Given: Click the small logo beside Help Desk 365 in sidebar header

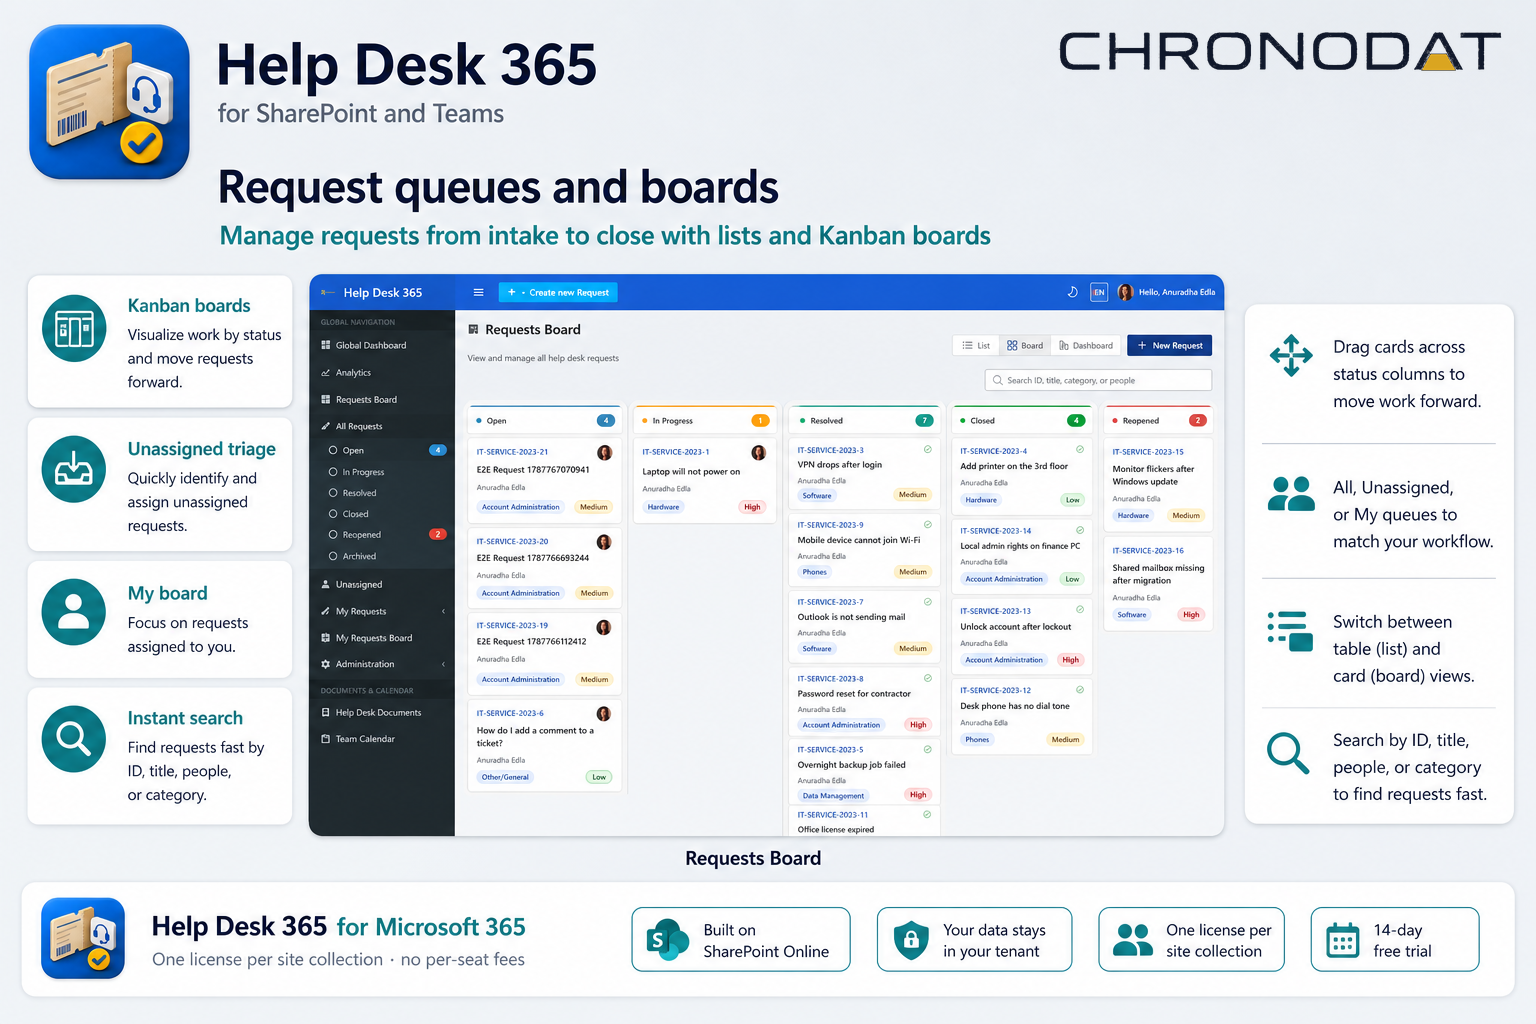Looking at the screenshot, I should pos(328,293).
